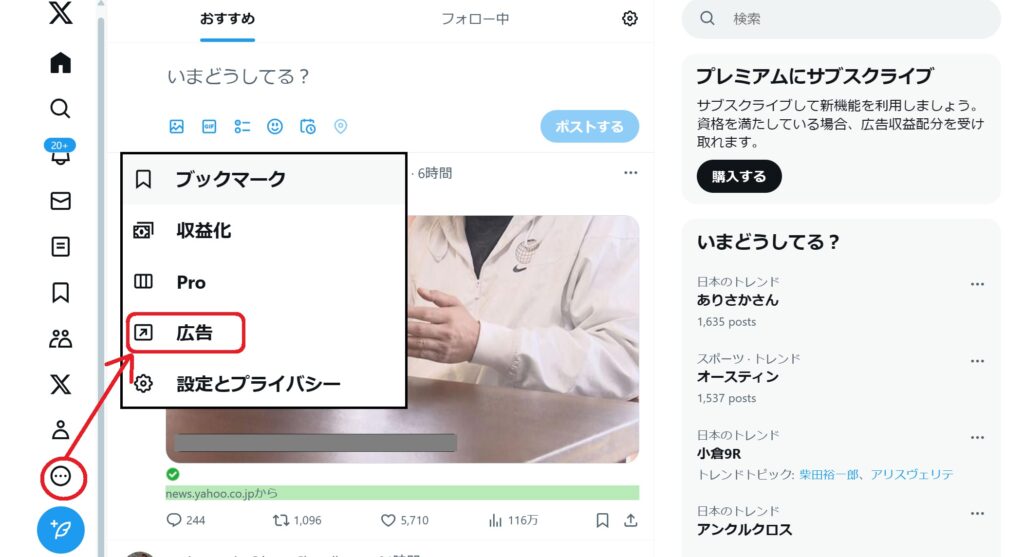Schedule the post with the calendar icon
Image resolution: width=1024 pixels, height=557 pixels.
[x=308, y=127]
